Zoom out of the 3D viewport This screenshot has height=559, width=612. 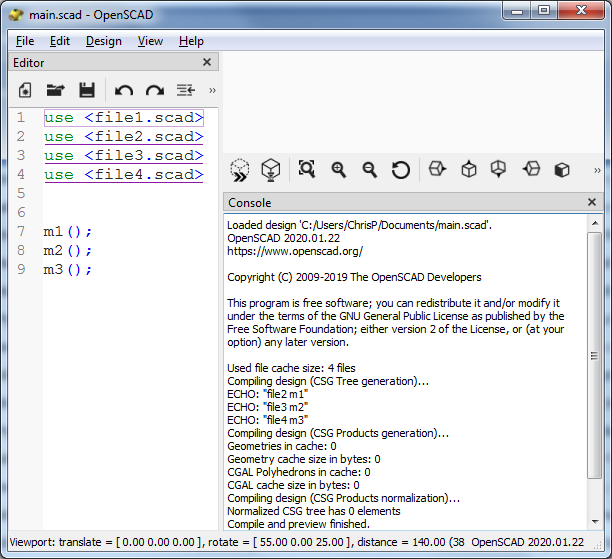pyautogui.click(x=369, y=170)
